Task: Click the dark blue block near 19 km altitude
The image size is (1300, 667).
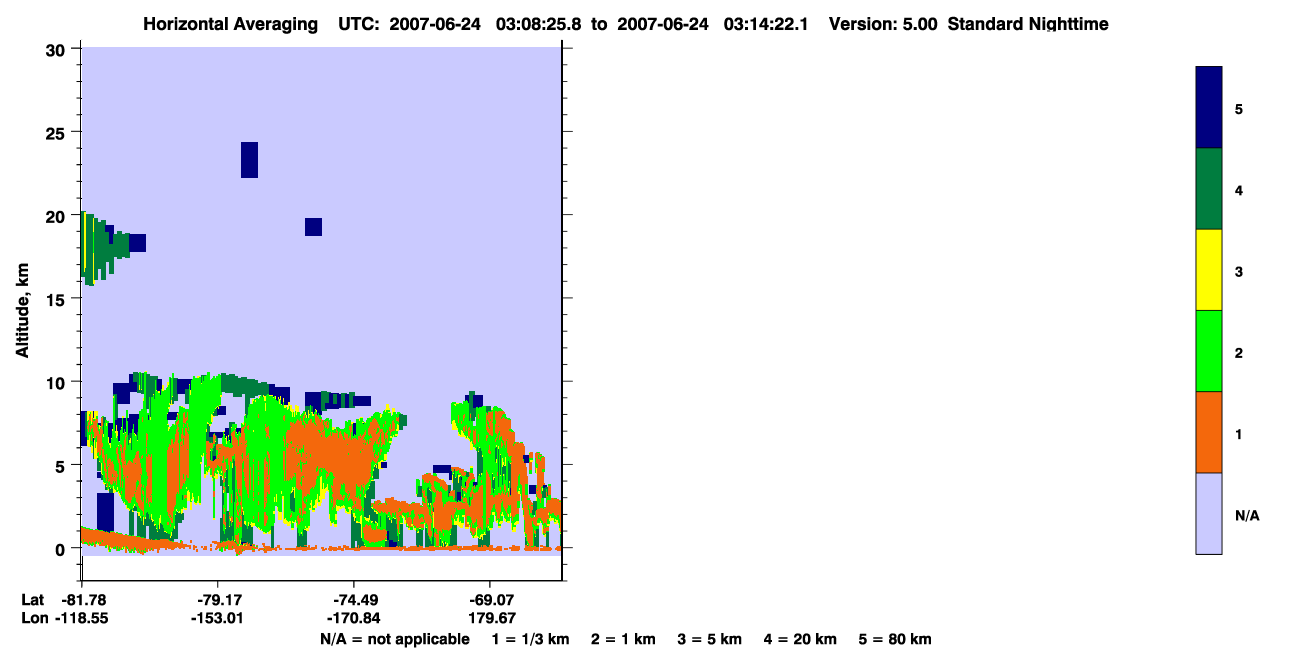Action: coord(313,227)
